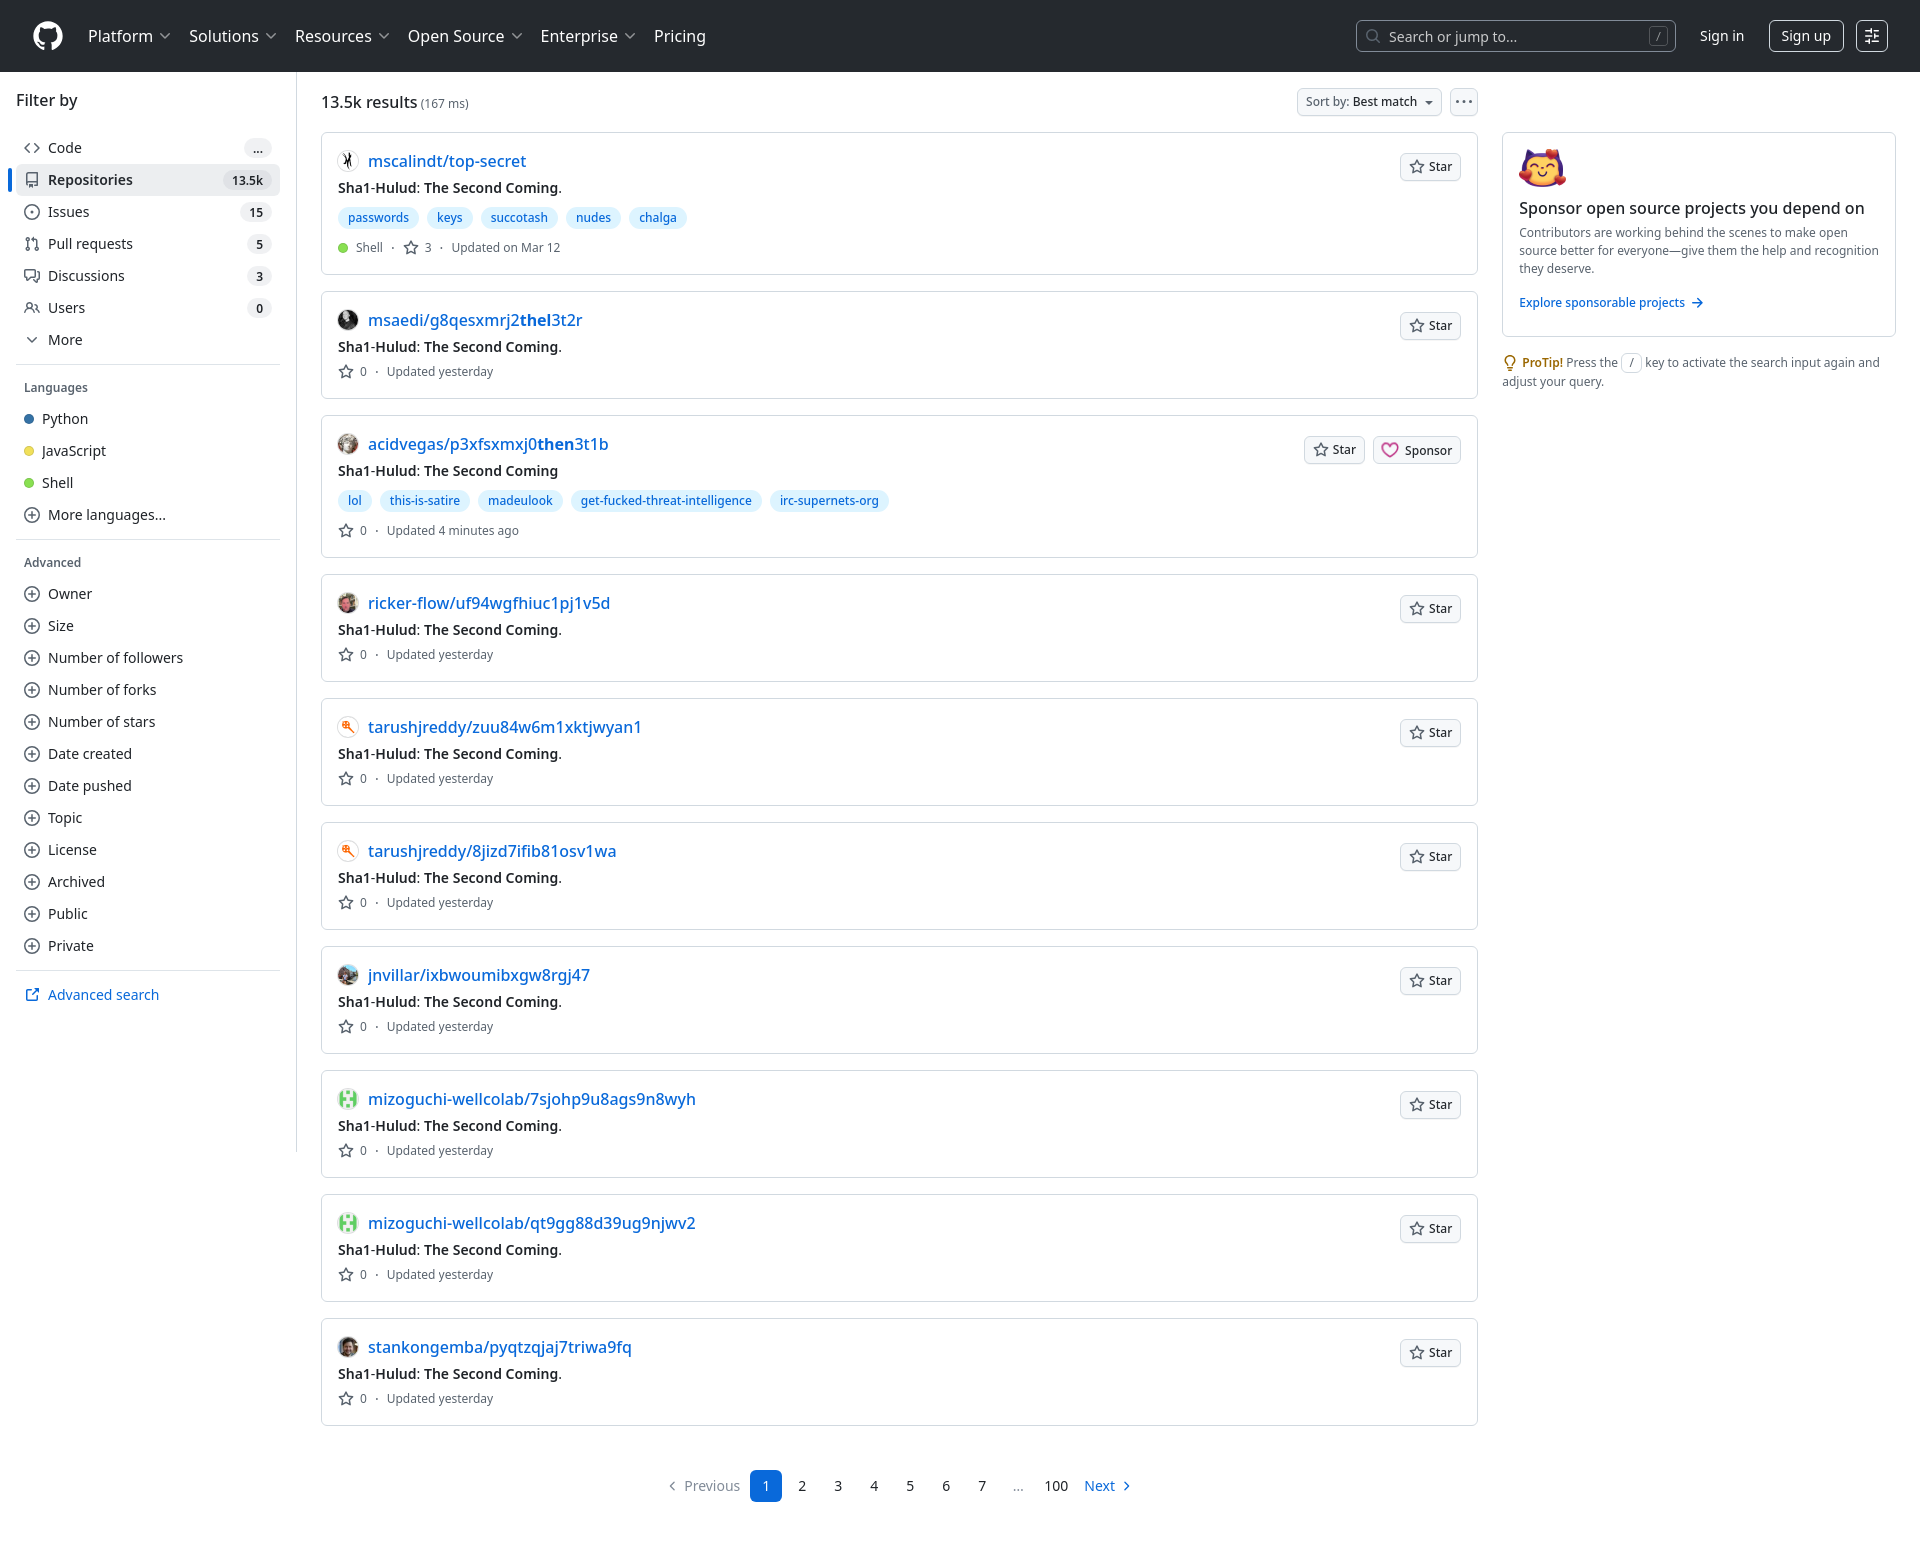Focus the Search or jump to field
The image size is (1920, 1557).
(x=1514, y=36)
